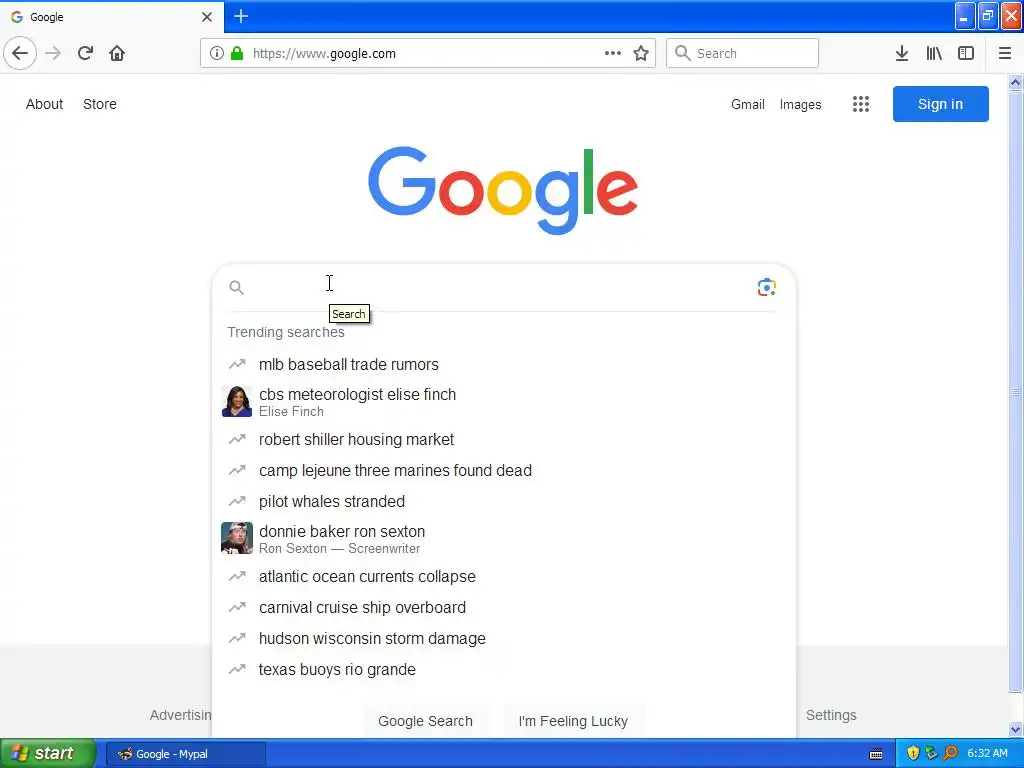The width and height of the screenshot is (1024, 768).
Task: Reload the current page
Action: 85,53
